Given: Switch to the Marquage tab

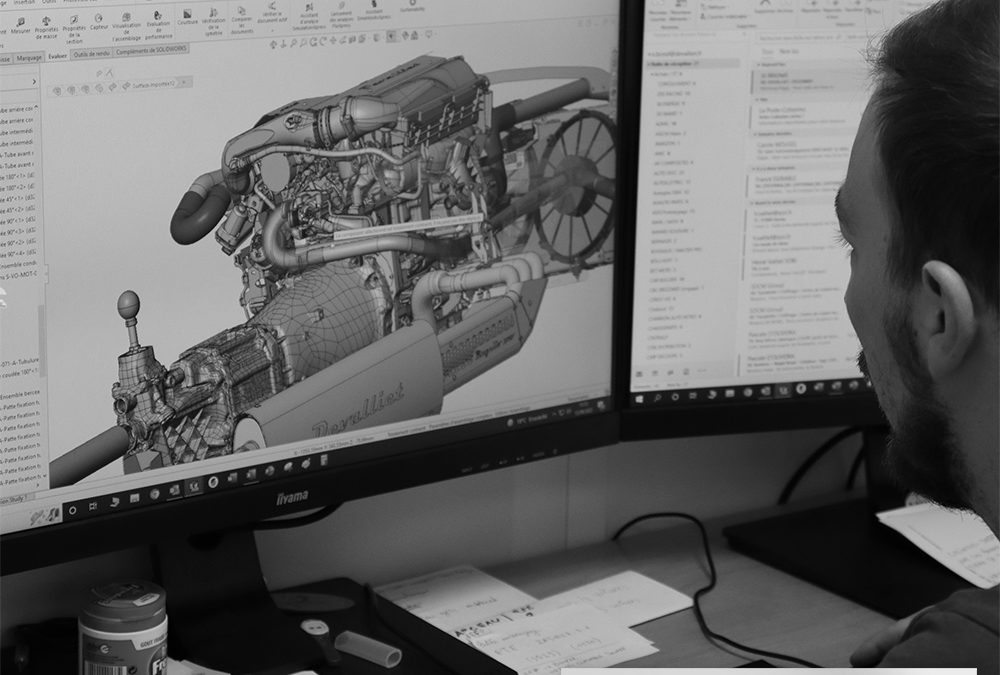Looking at the screenshot, I should tap(29, 57).
